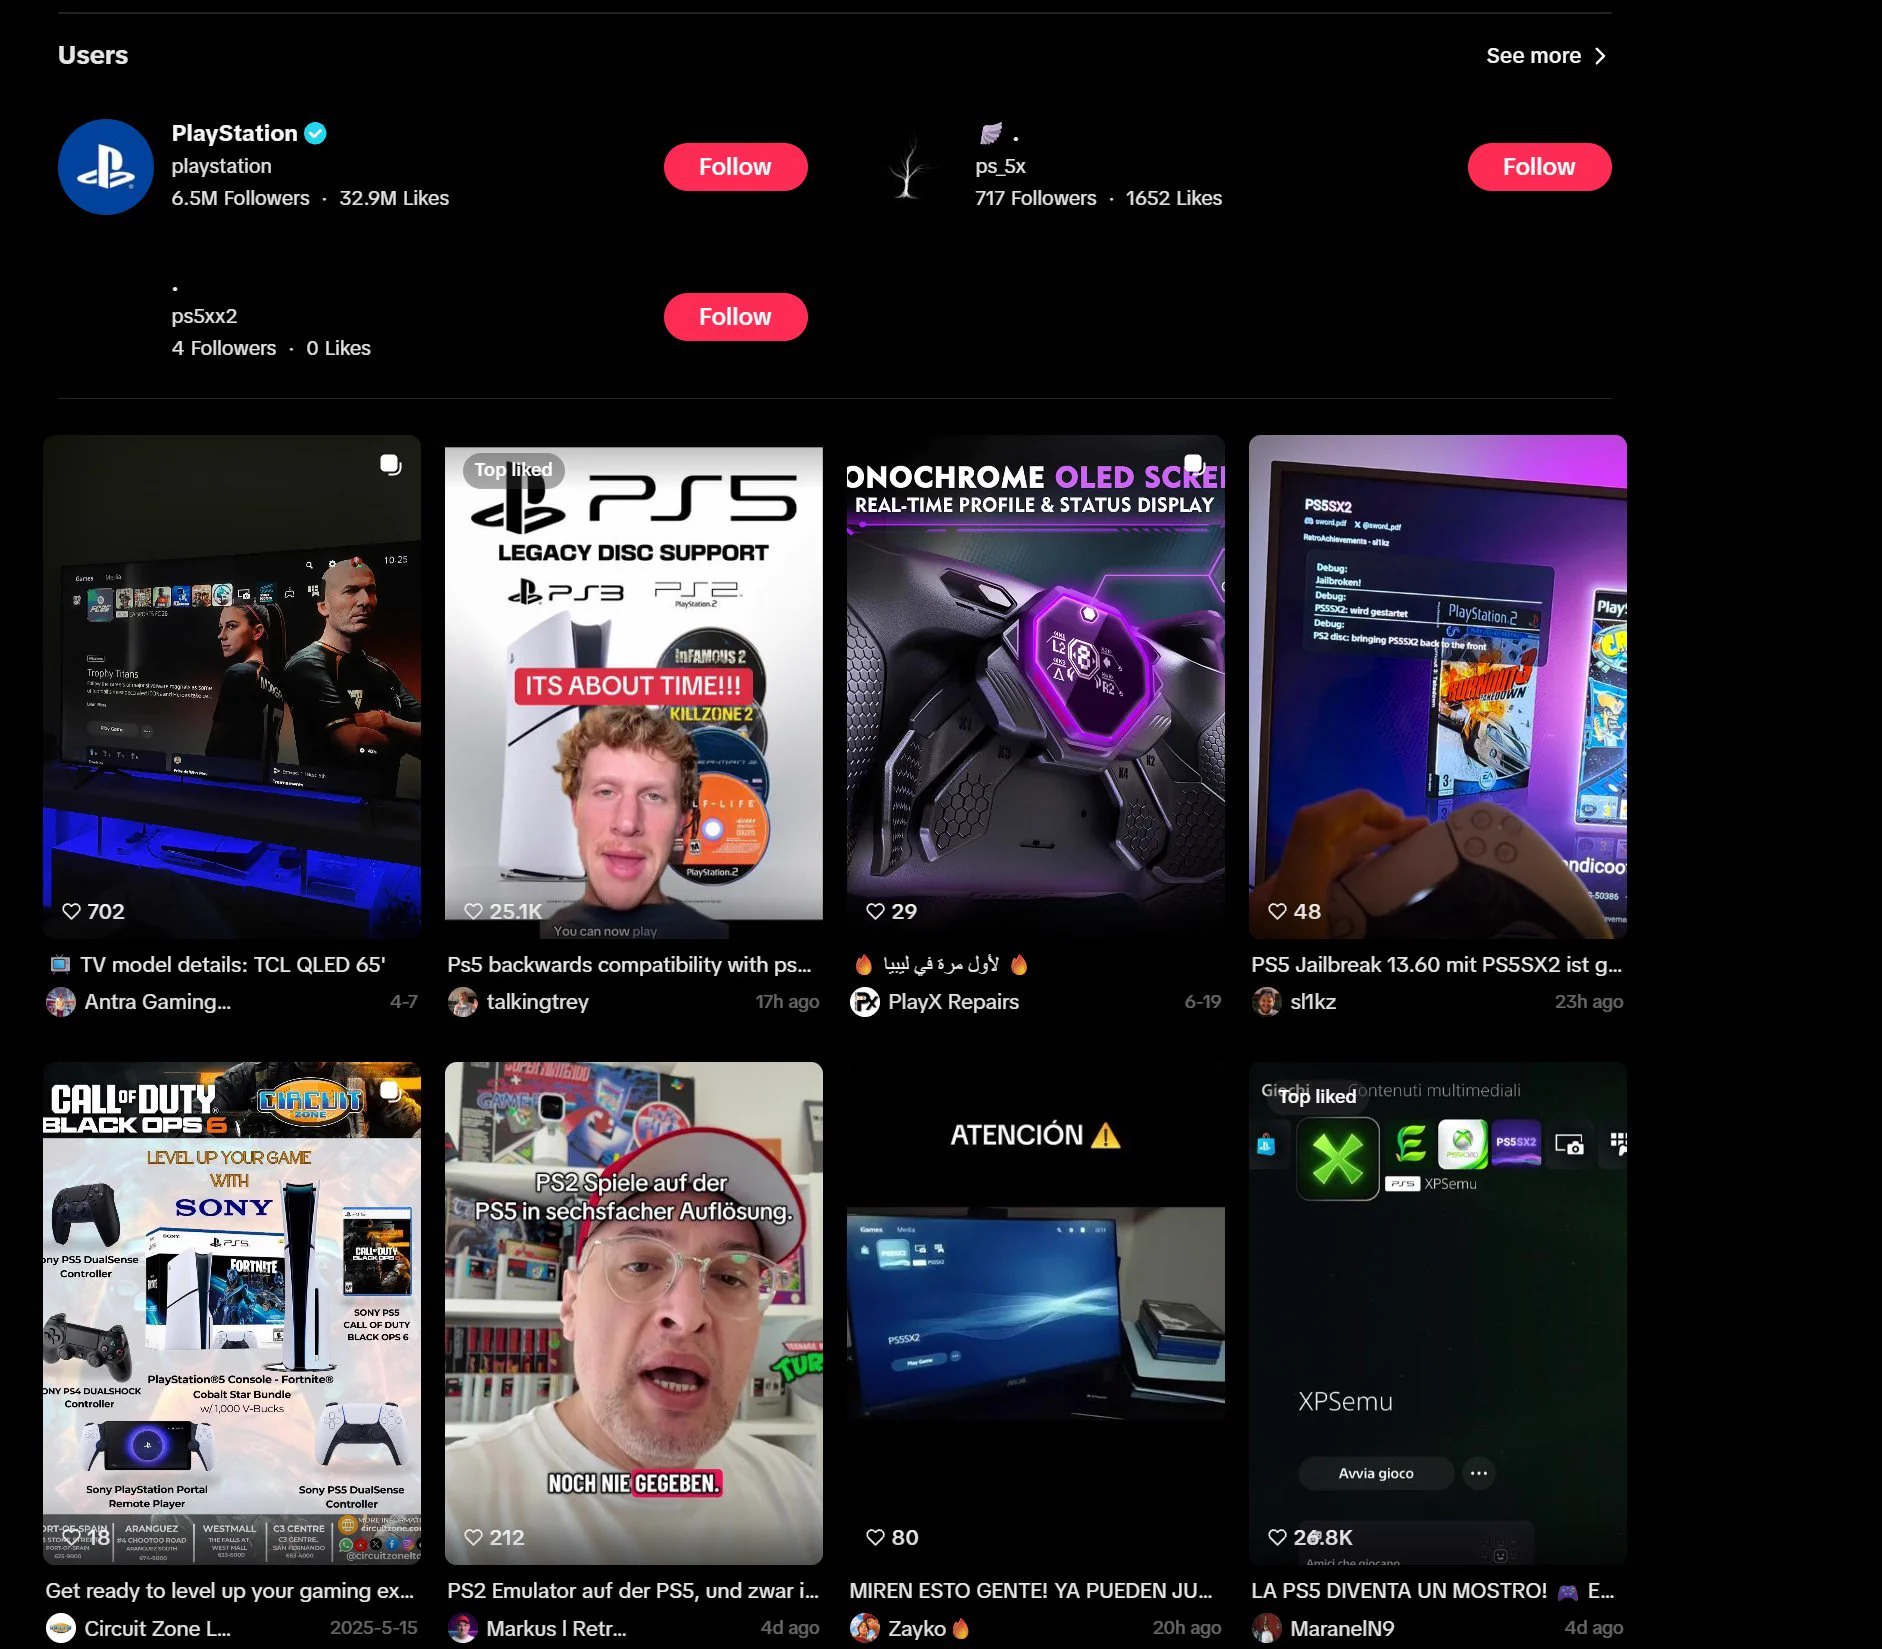Follow the ps_5x account
Image resolution: width=1882 pixels, height=1649 pixels.
click(1539, 167)
